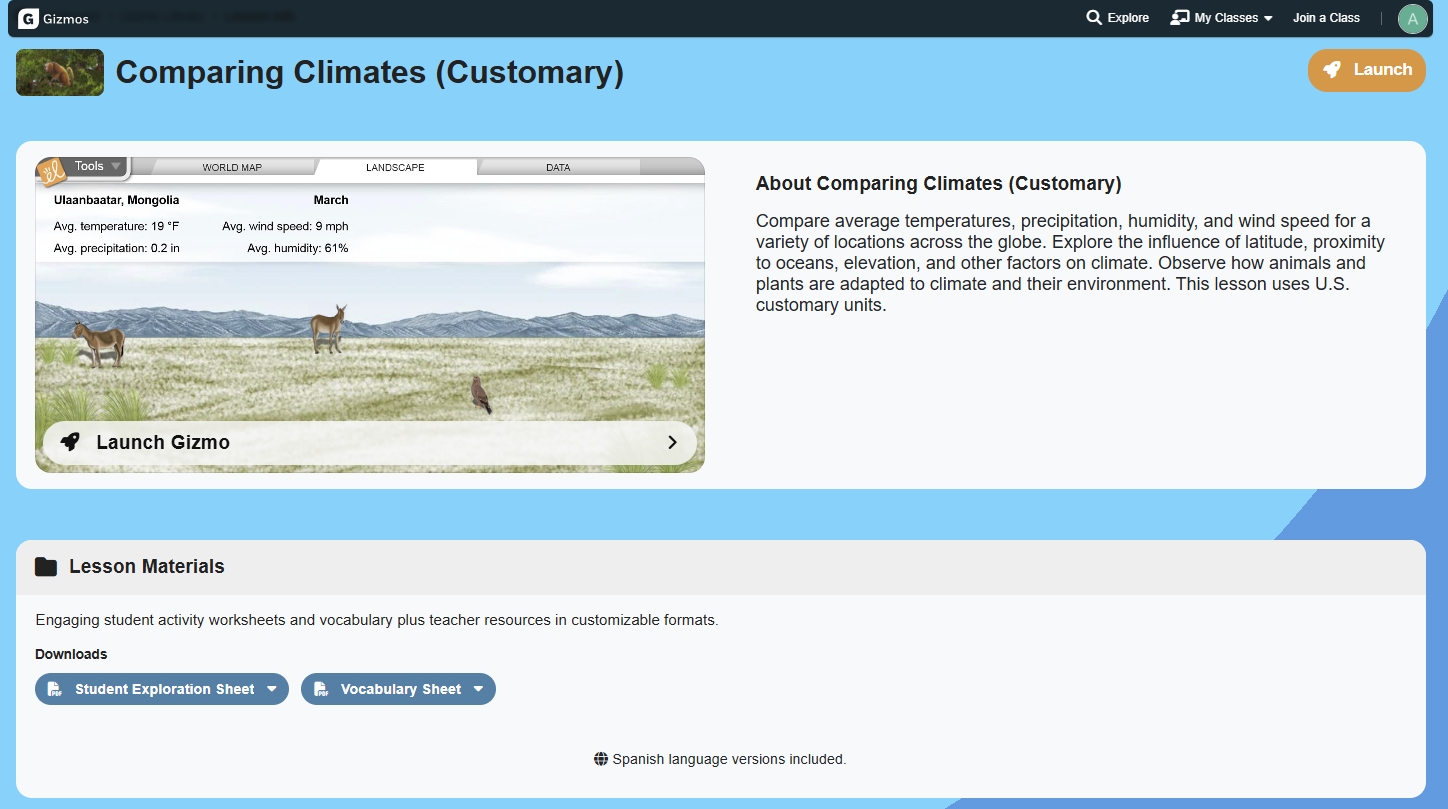Click the rocket icon in the orange Launch button
Screen dimensions: 1448x809
(x=1332, y=70)
